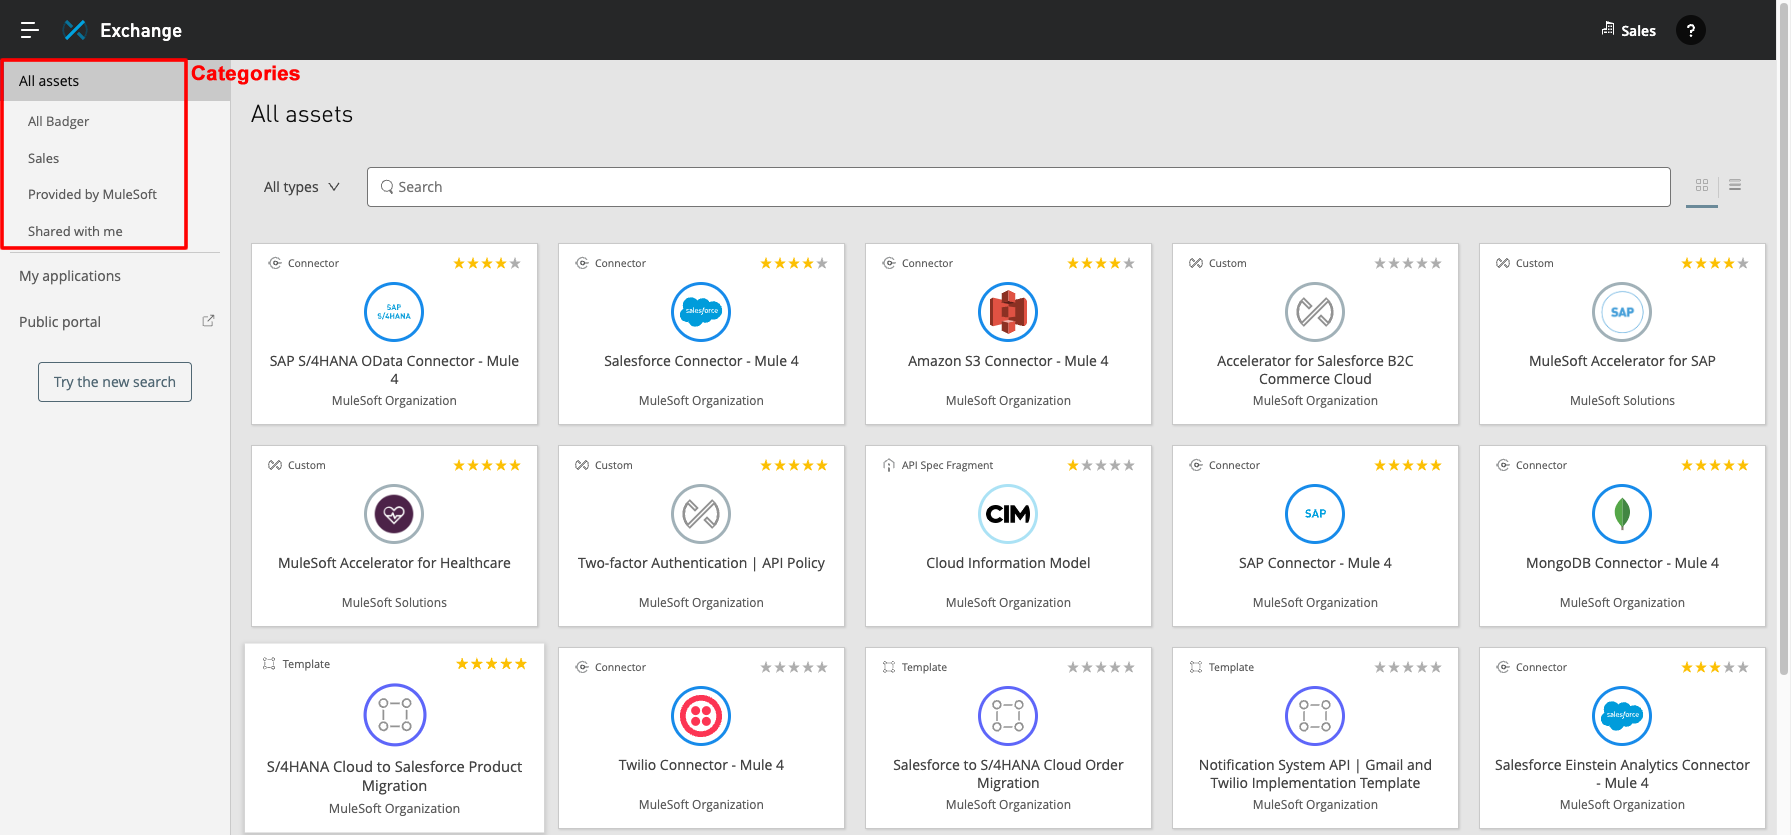Open Accelerator for Salesforce B2C Commerce icon
The width and height of the screenshot is (1791, 835).
(x=1315, y=312)
